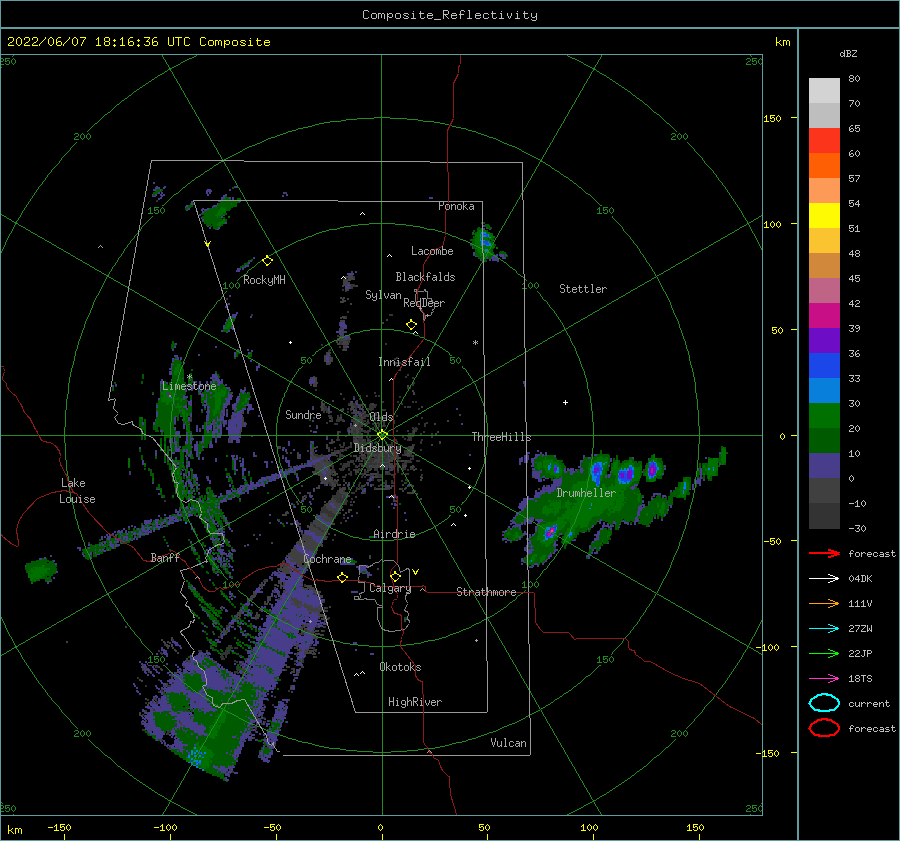This screenshot has height=841, width=900.
Task: Click the Lake Louise label
Action: tap(77, 491)
